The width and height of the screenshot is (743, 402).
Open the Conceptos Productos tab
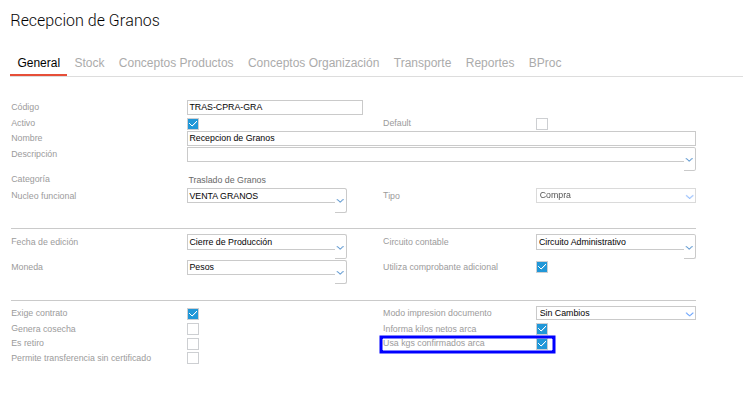pyautogui.click(x=176, y=63)
